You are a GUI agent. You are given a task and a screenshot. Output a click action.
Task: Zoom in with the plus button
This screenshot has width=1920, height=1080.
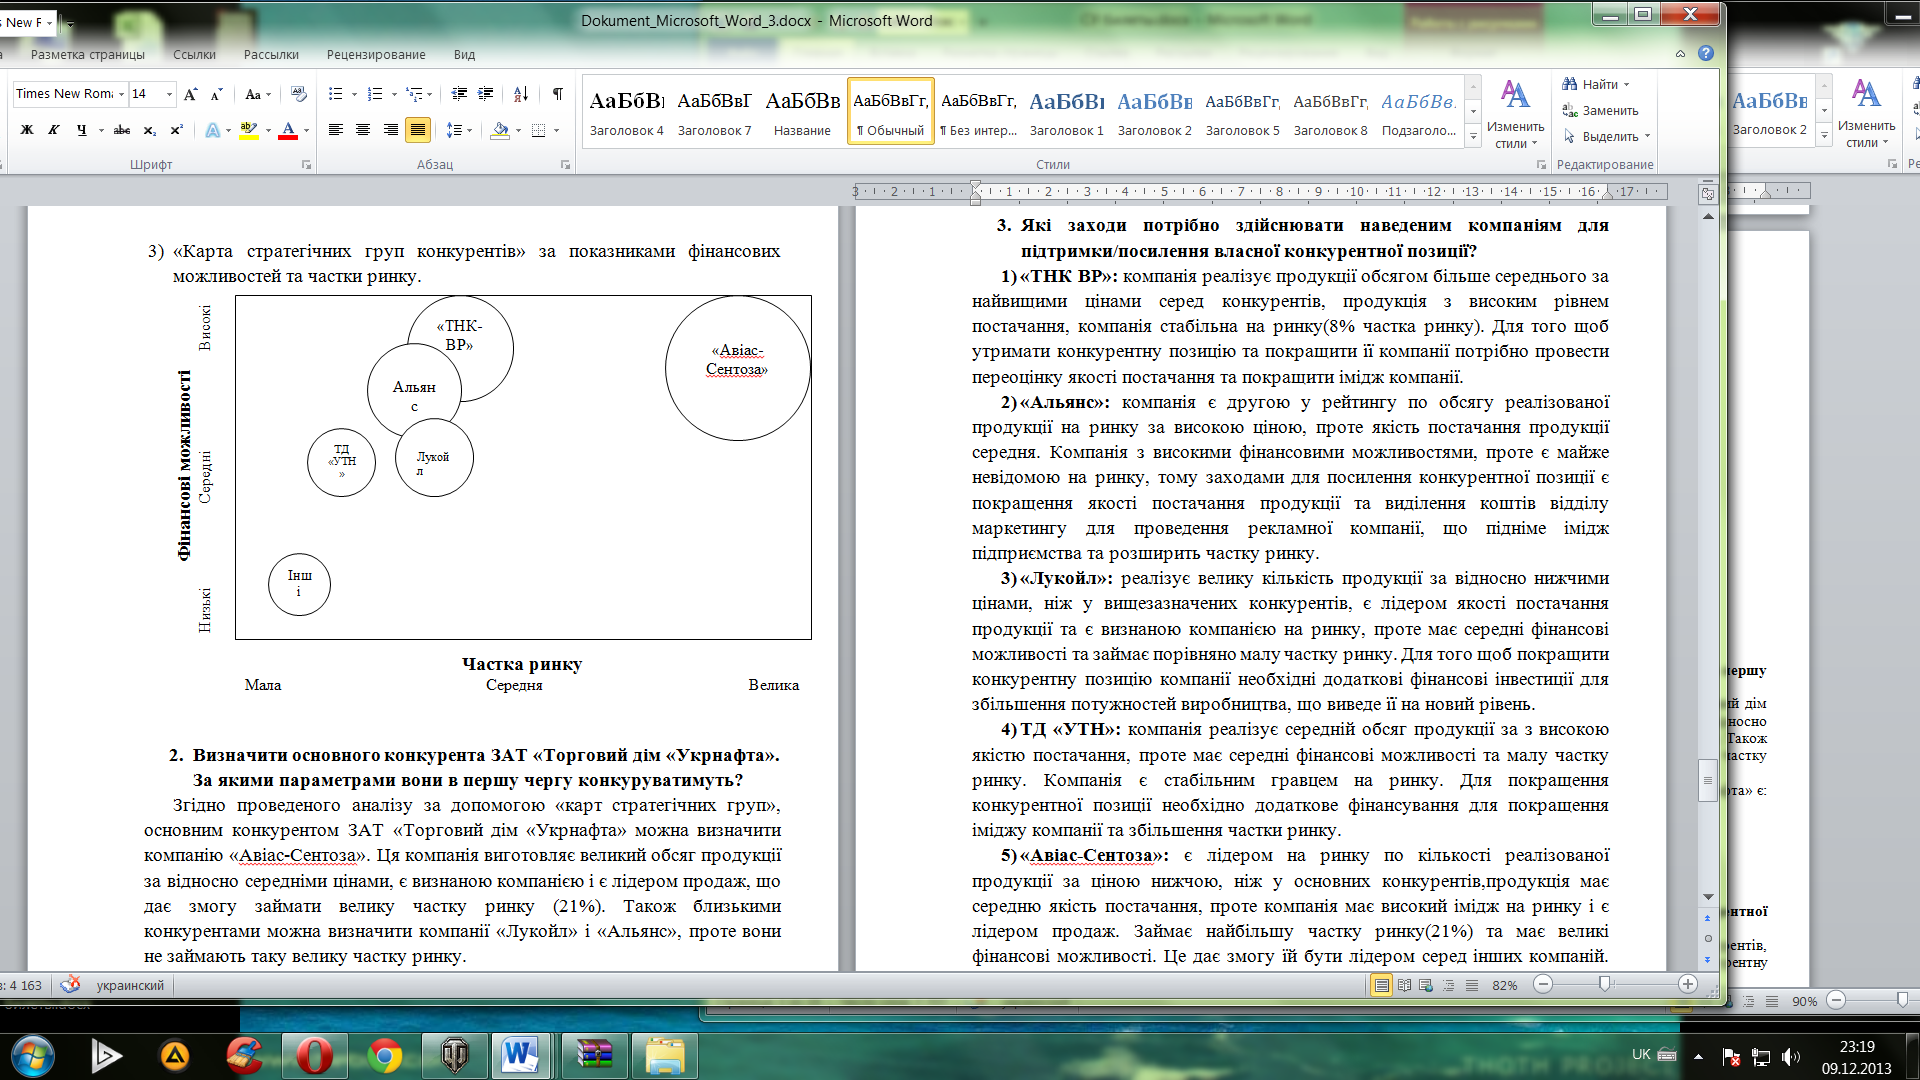(x=1688, y=985)
